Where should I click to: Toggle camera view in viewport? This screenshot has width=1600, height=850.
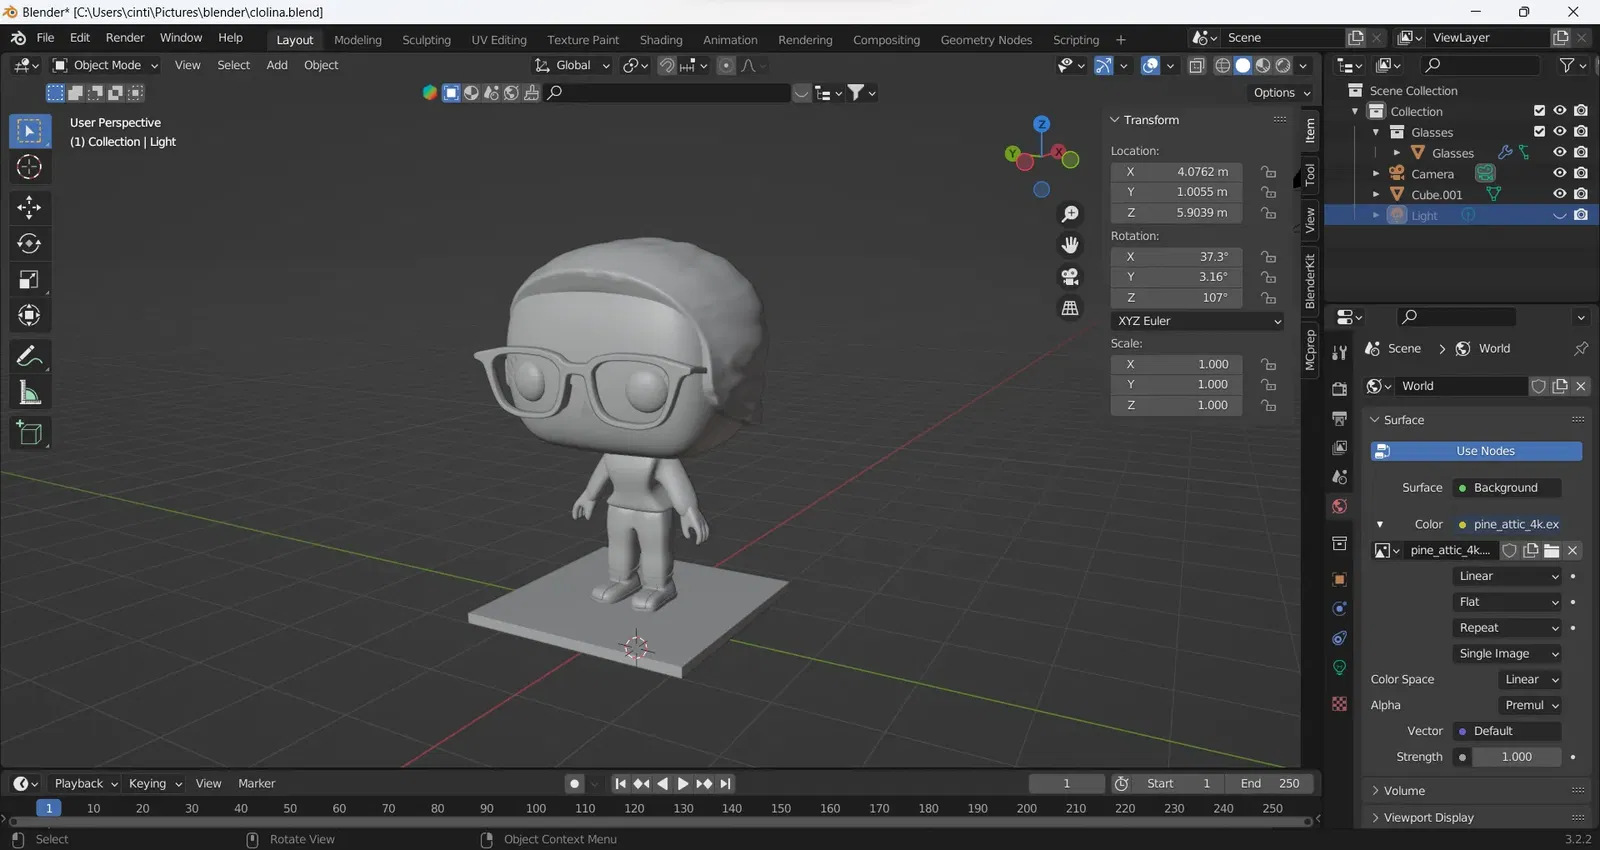click(x=1070, y=277)
